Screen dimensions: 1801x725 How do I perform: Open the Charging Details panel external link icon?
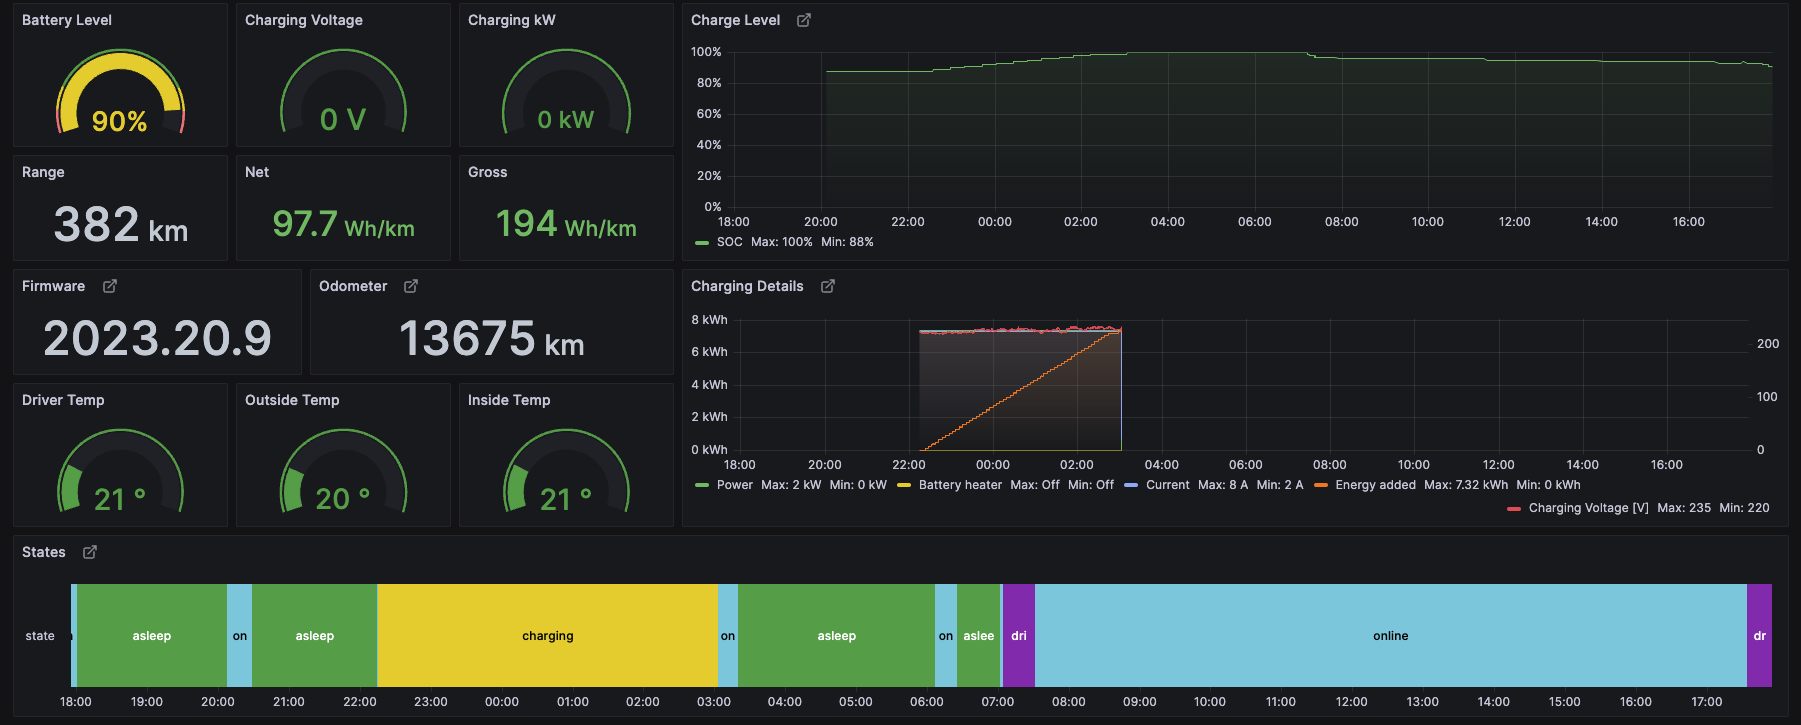pyautogui.click(x=827, y=286)
